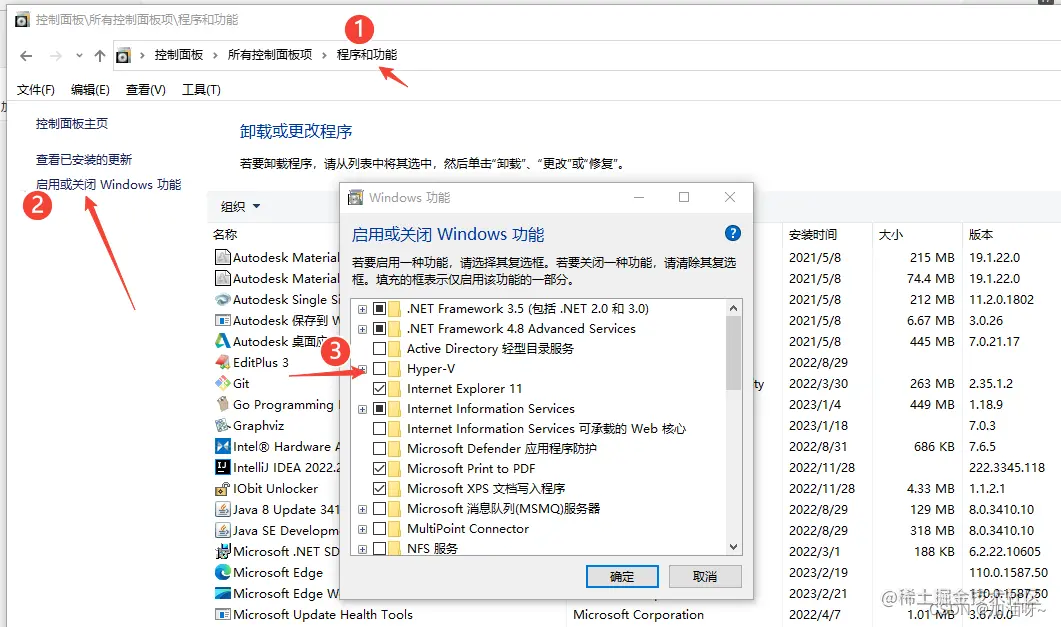
Task: Click the EditPlus 3 program icon
Action: pyautogui.click(x=223, y=363)
